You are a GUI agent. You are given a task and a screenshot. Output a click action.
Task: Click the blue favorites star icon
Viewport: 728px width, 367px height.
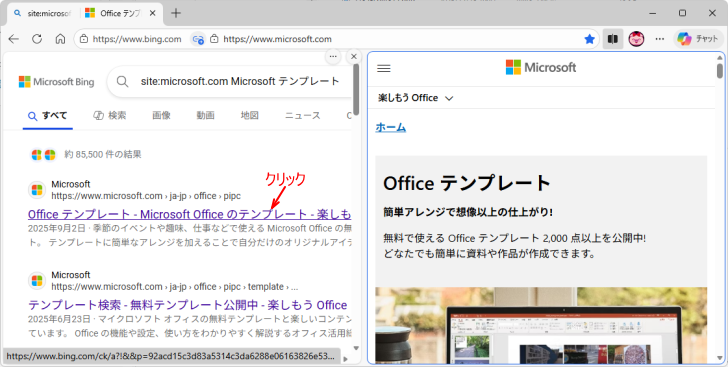[590, 39]
